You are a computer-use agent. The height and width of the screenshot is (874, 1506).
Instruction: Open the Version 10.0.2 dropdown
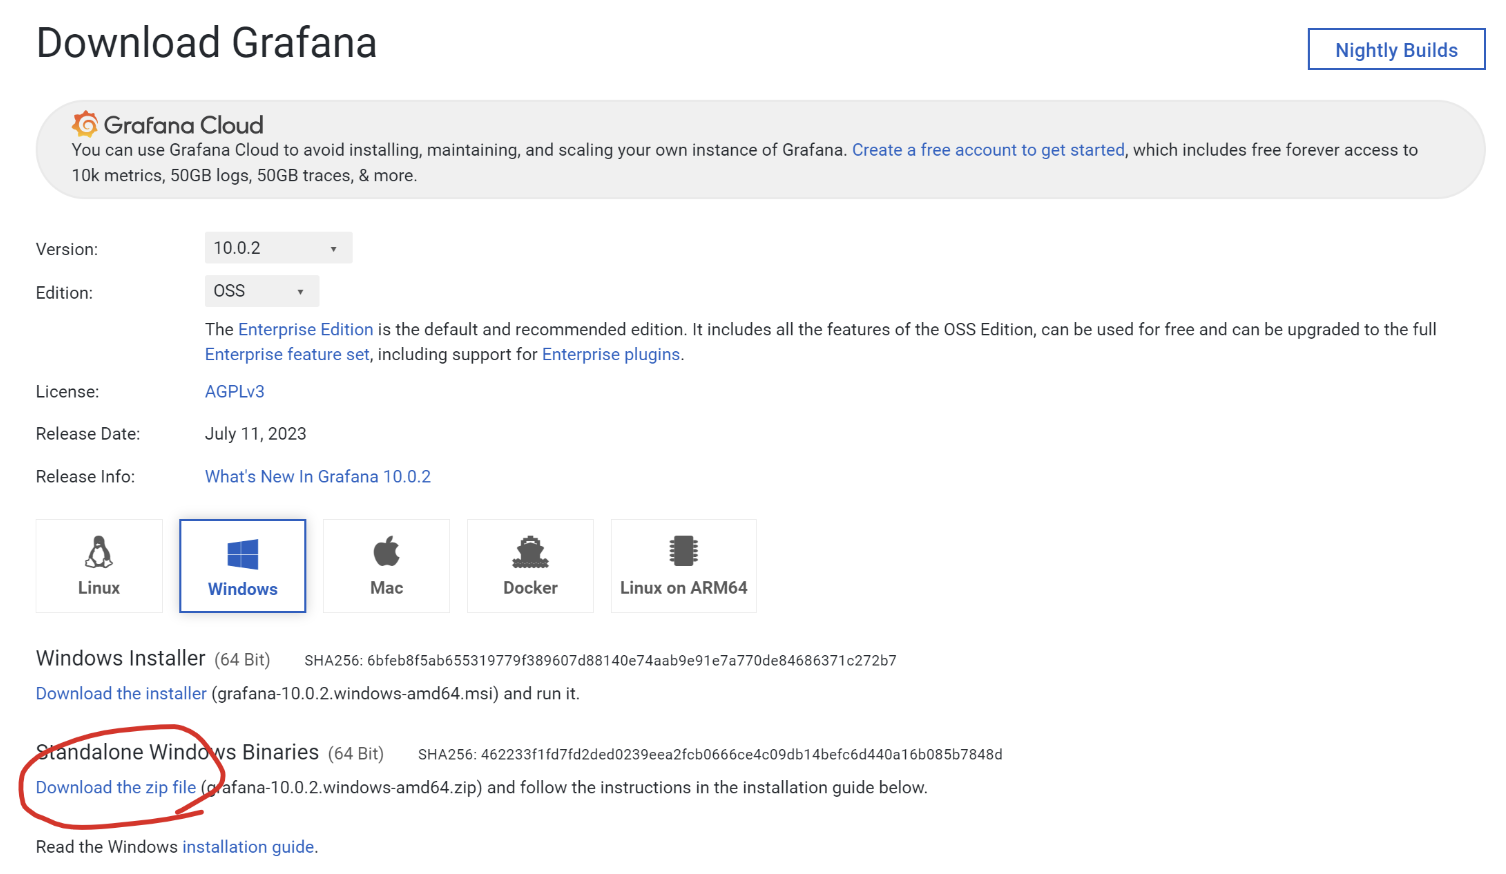[279, 248]
